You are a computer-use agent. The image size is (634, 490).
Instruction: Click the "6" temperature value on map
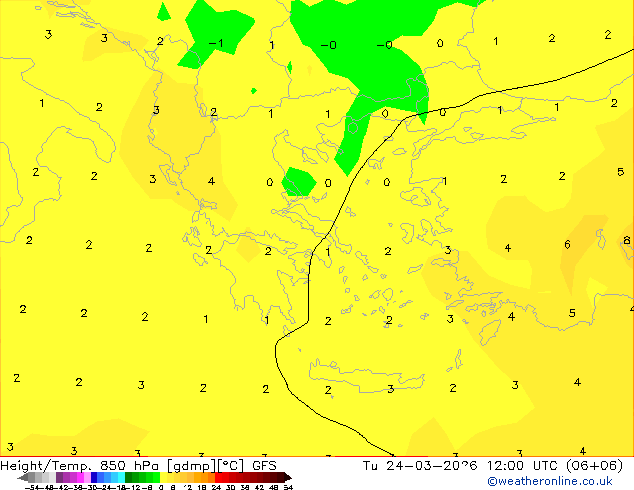click(x=567, y=245)
